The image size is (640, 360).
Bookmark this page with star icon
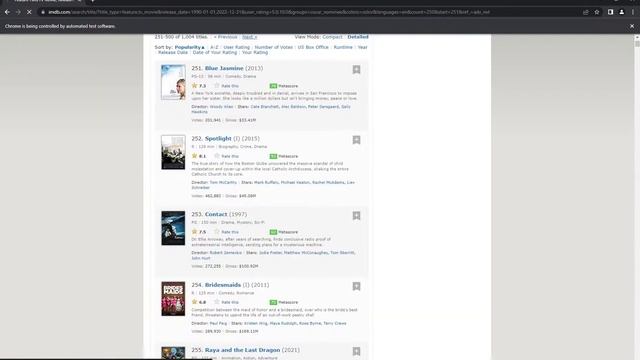coord(597,12)
